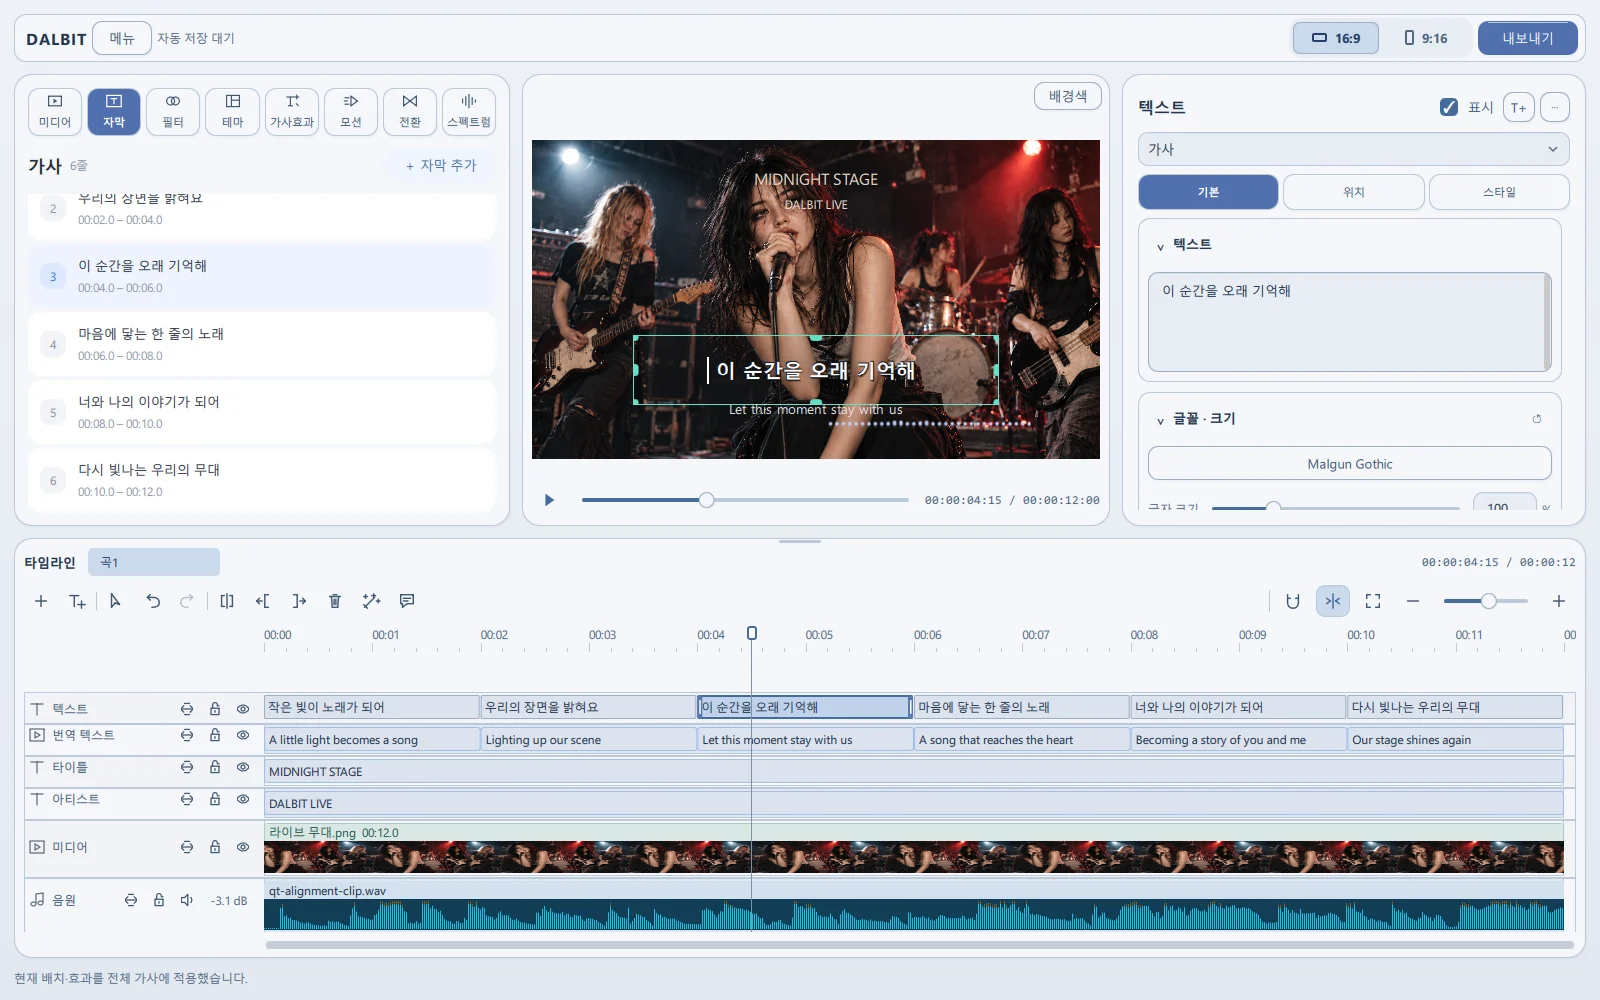The height and width of the screenshot is (1000, 1600).
Task: Delete the selected clip with trash icon
Action: tap(335, 601)
